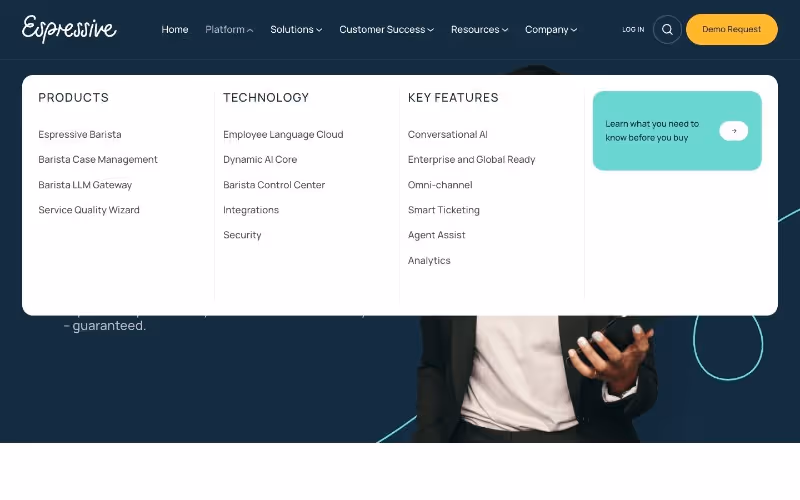
Task: Click the Demo Request button
Action: click(x=732, y=30)
